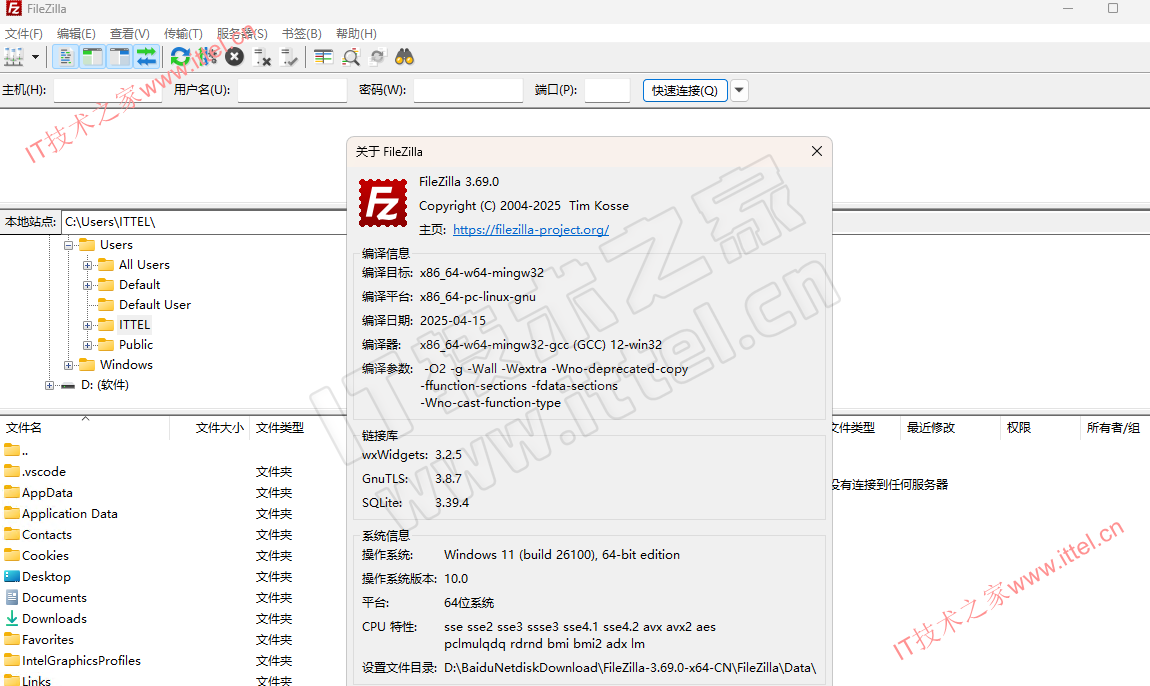Select the D: (软件) drive
1150x686 pixels.
(105, 385)
